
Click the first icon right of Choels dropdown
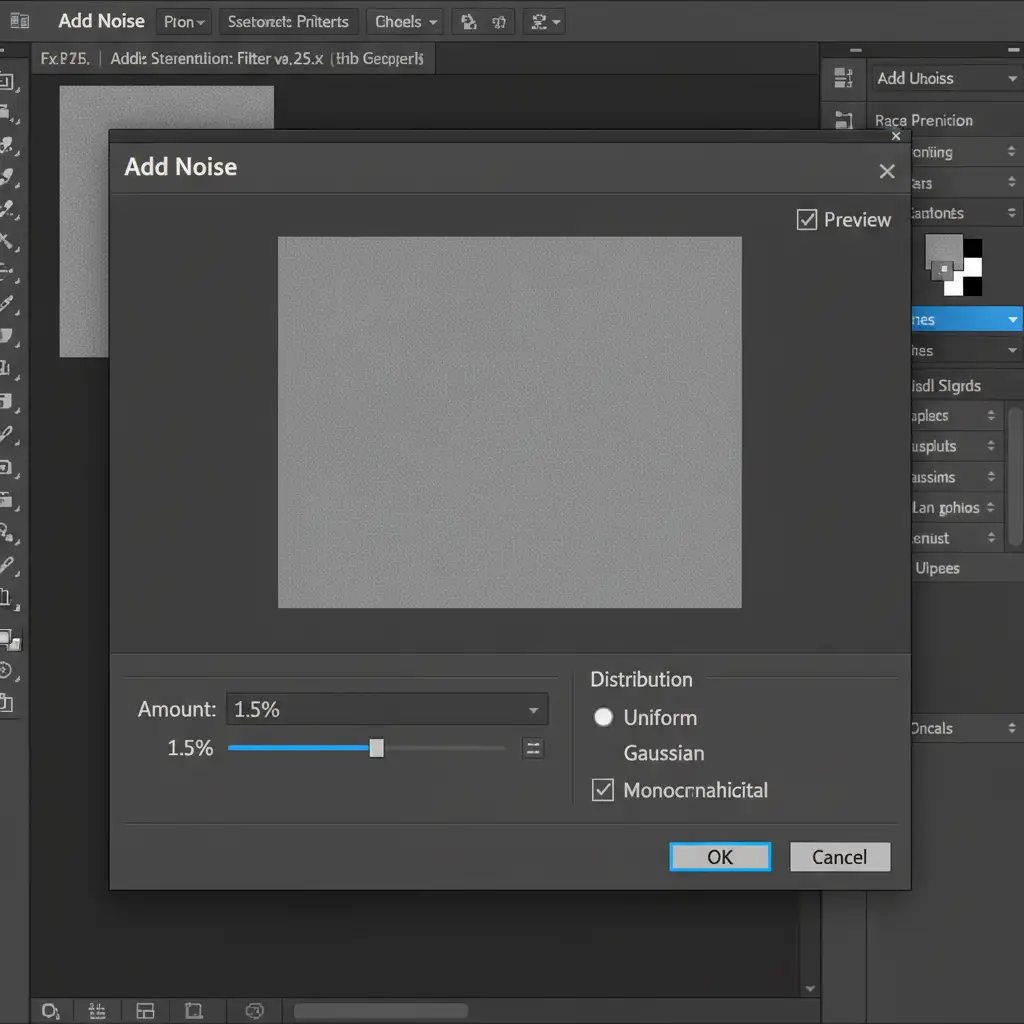click(470, 21)
